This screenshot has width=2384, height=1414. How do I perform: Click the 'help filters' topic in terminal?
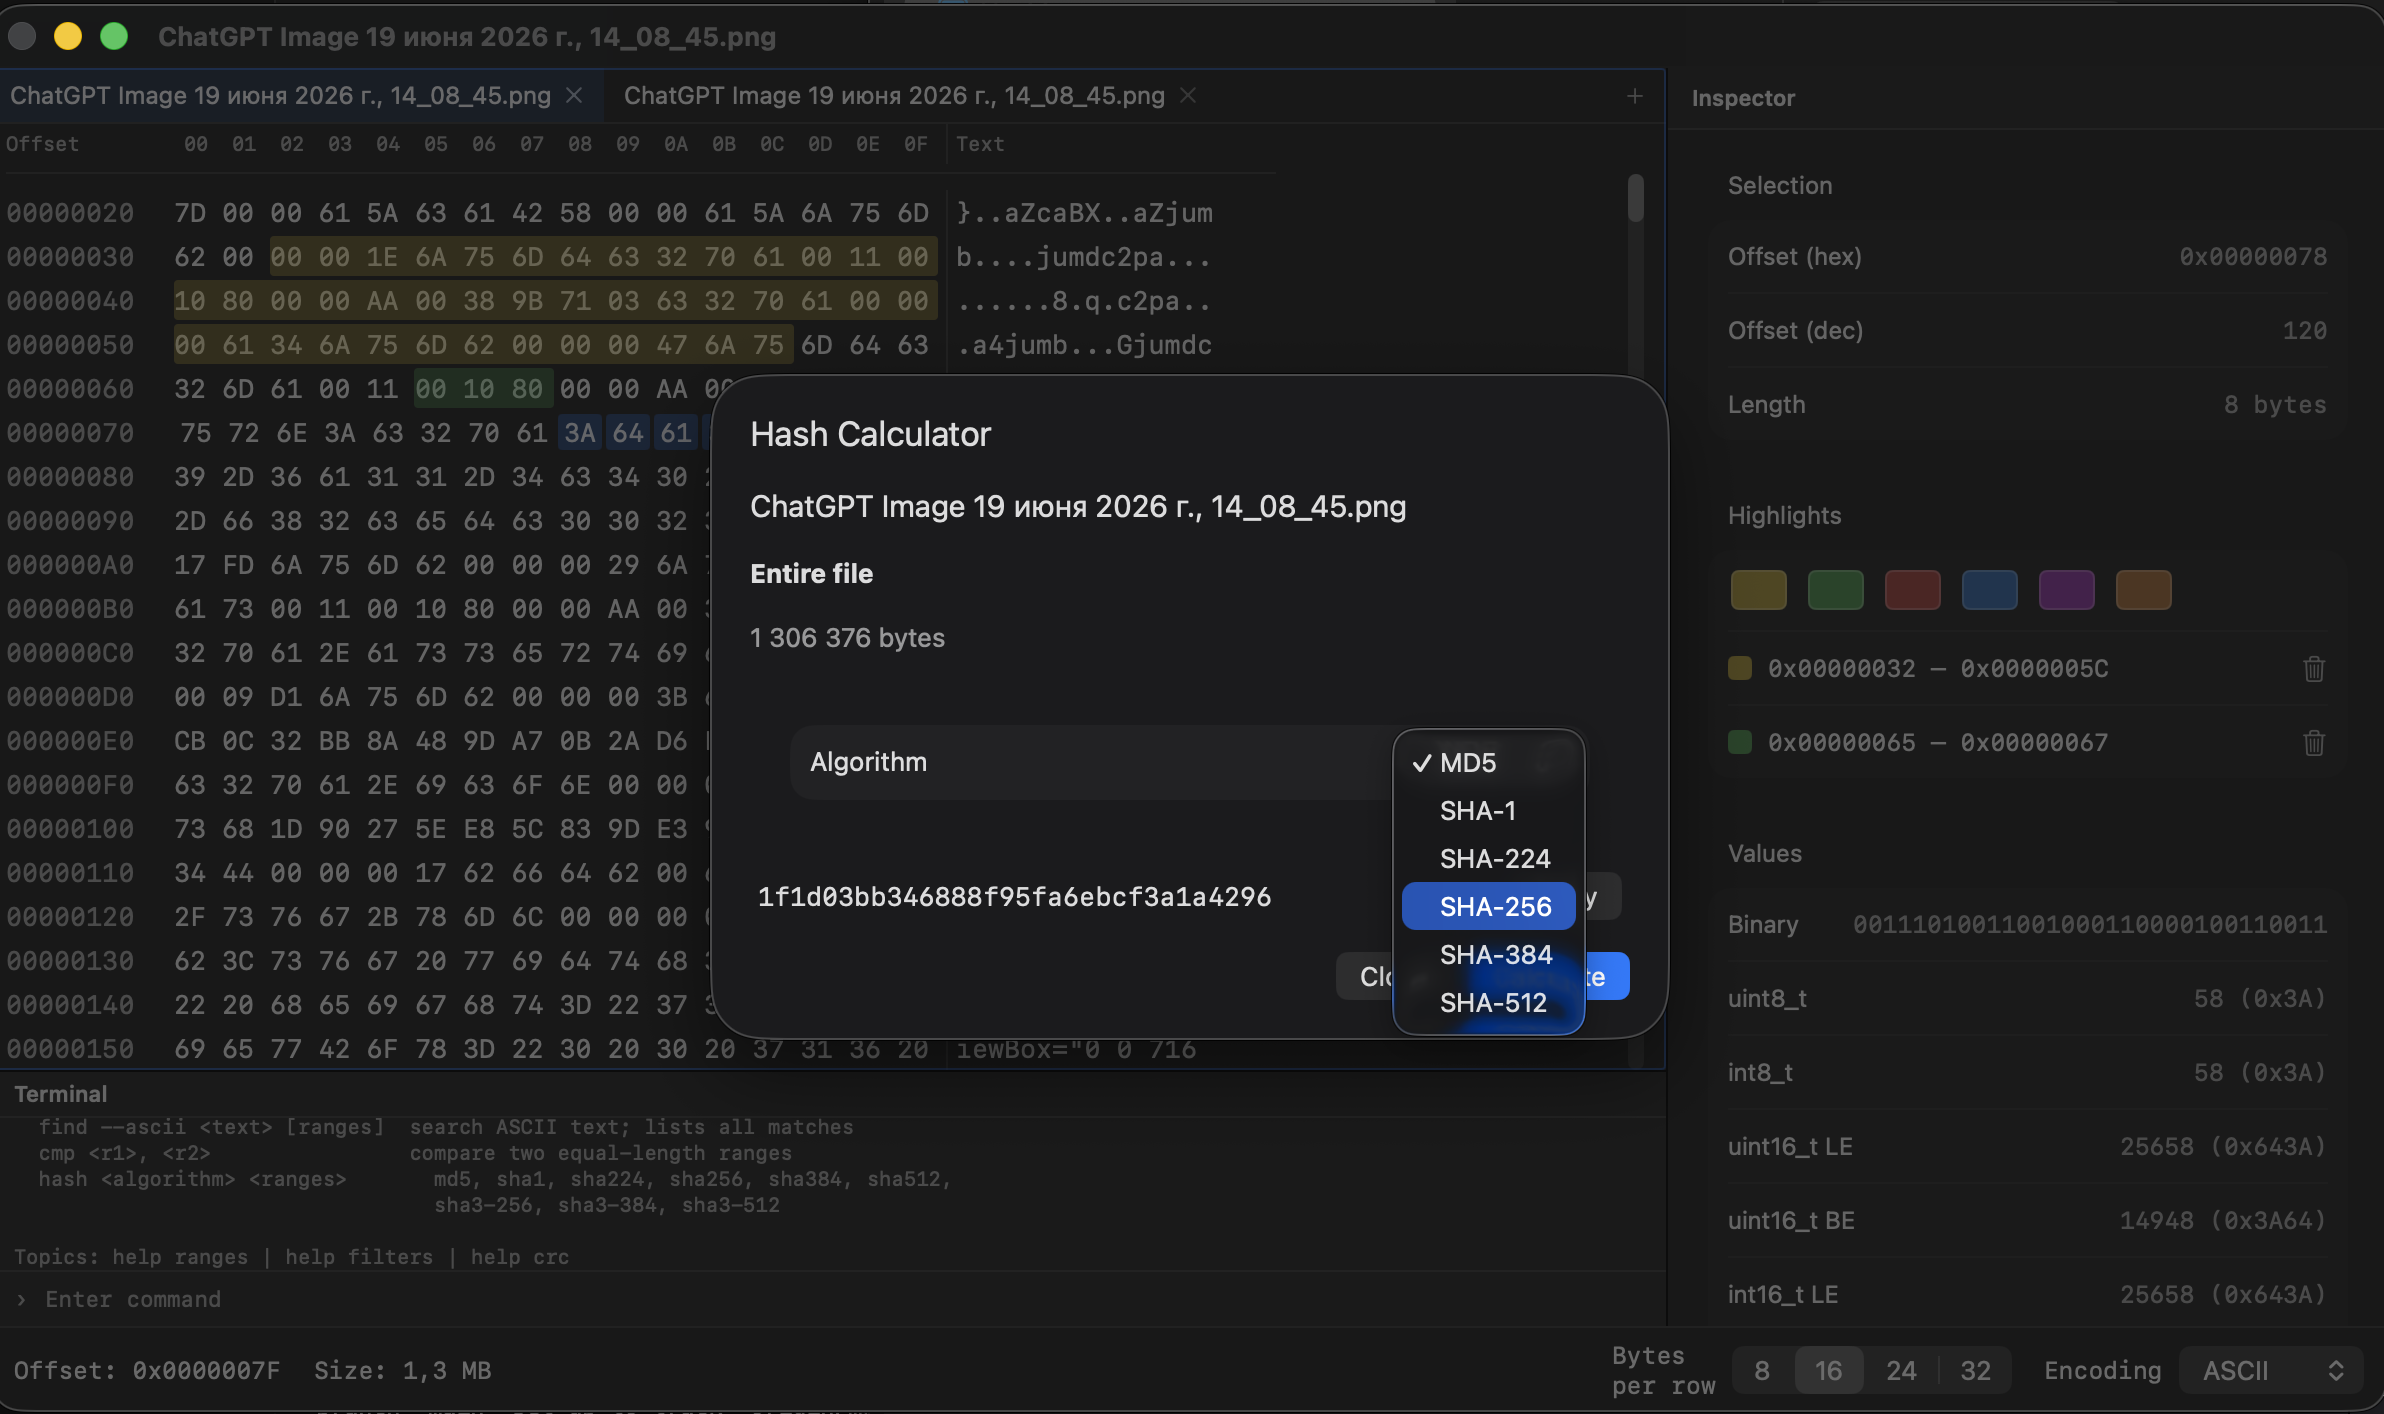point(359,1257)
